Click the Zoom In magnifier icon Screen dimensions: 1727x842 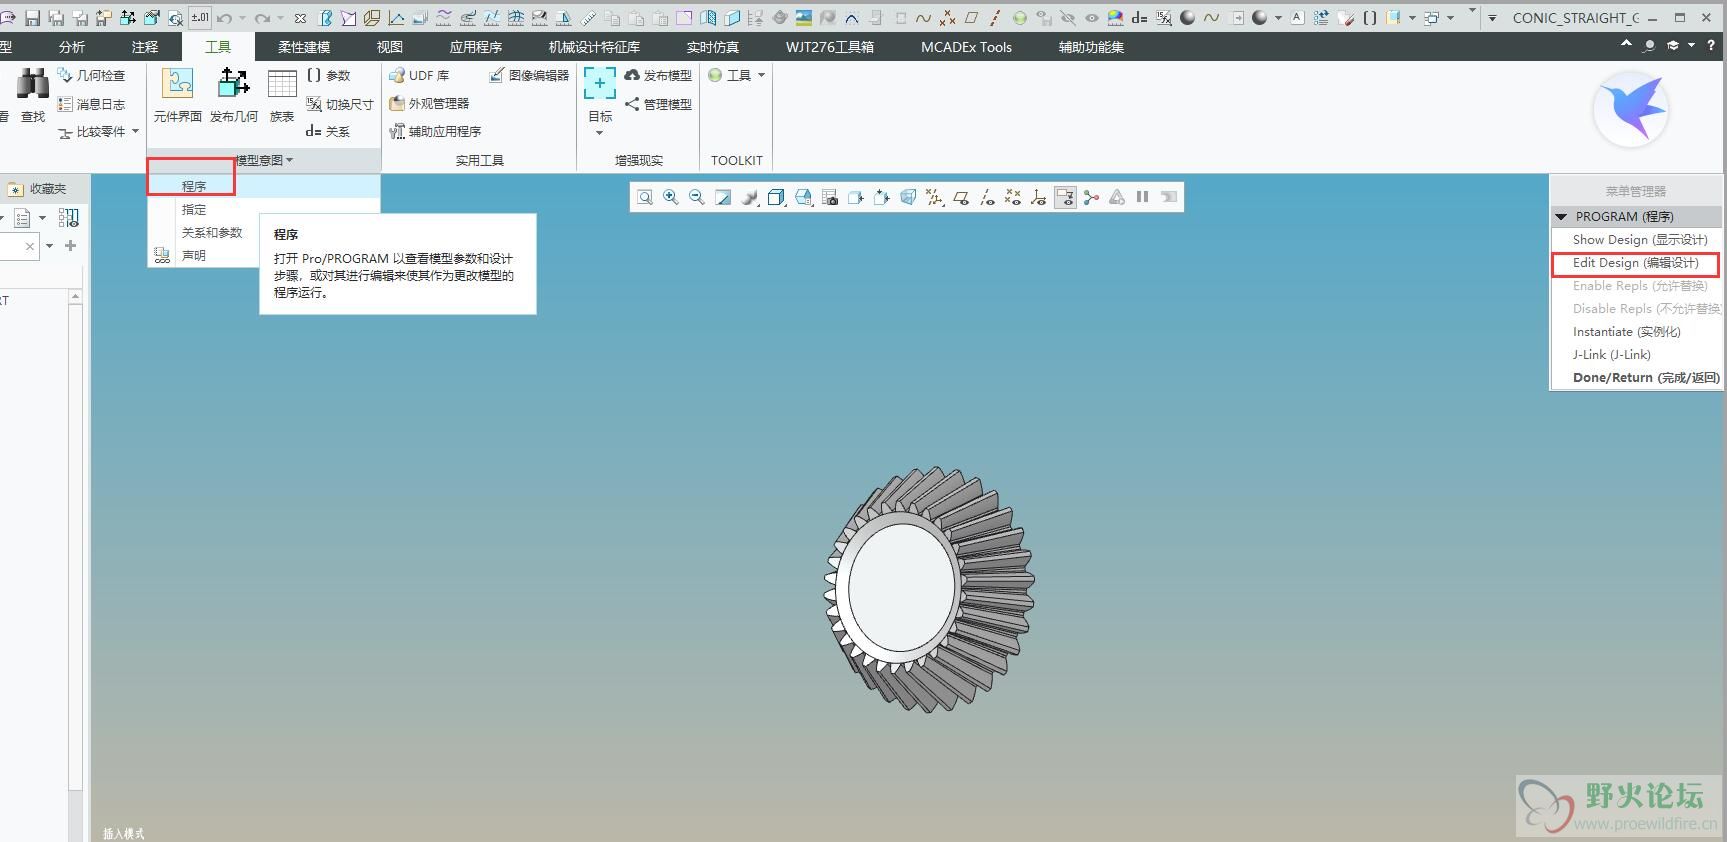(x=671, y=197)
